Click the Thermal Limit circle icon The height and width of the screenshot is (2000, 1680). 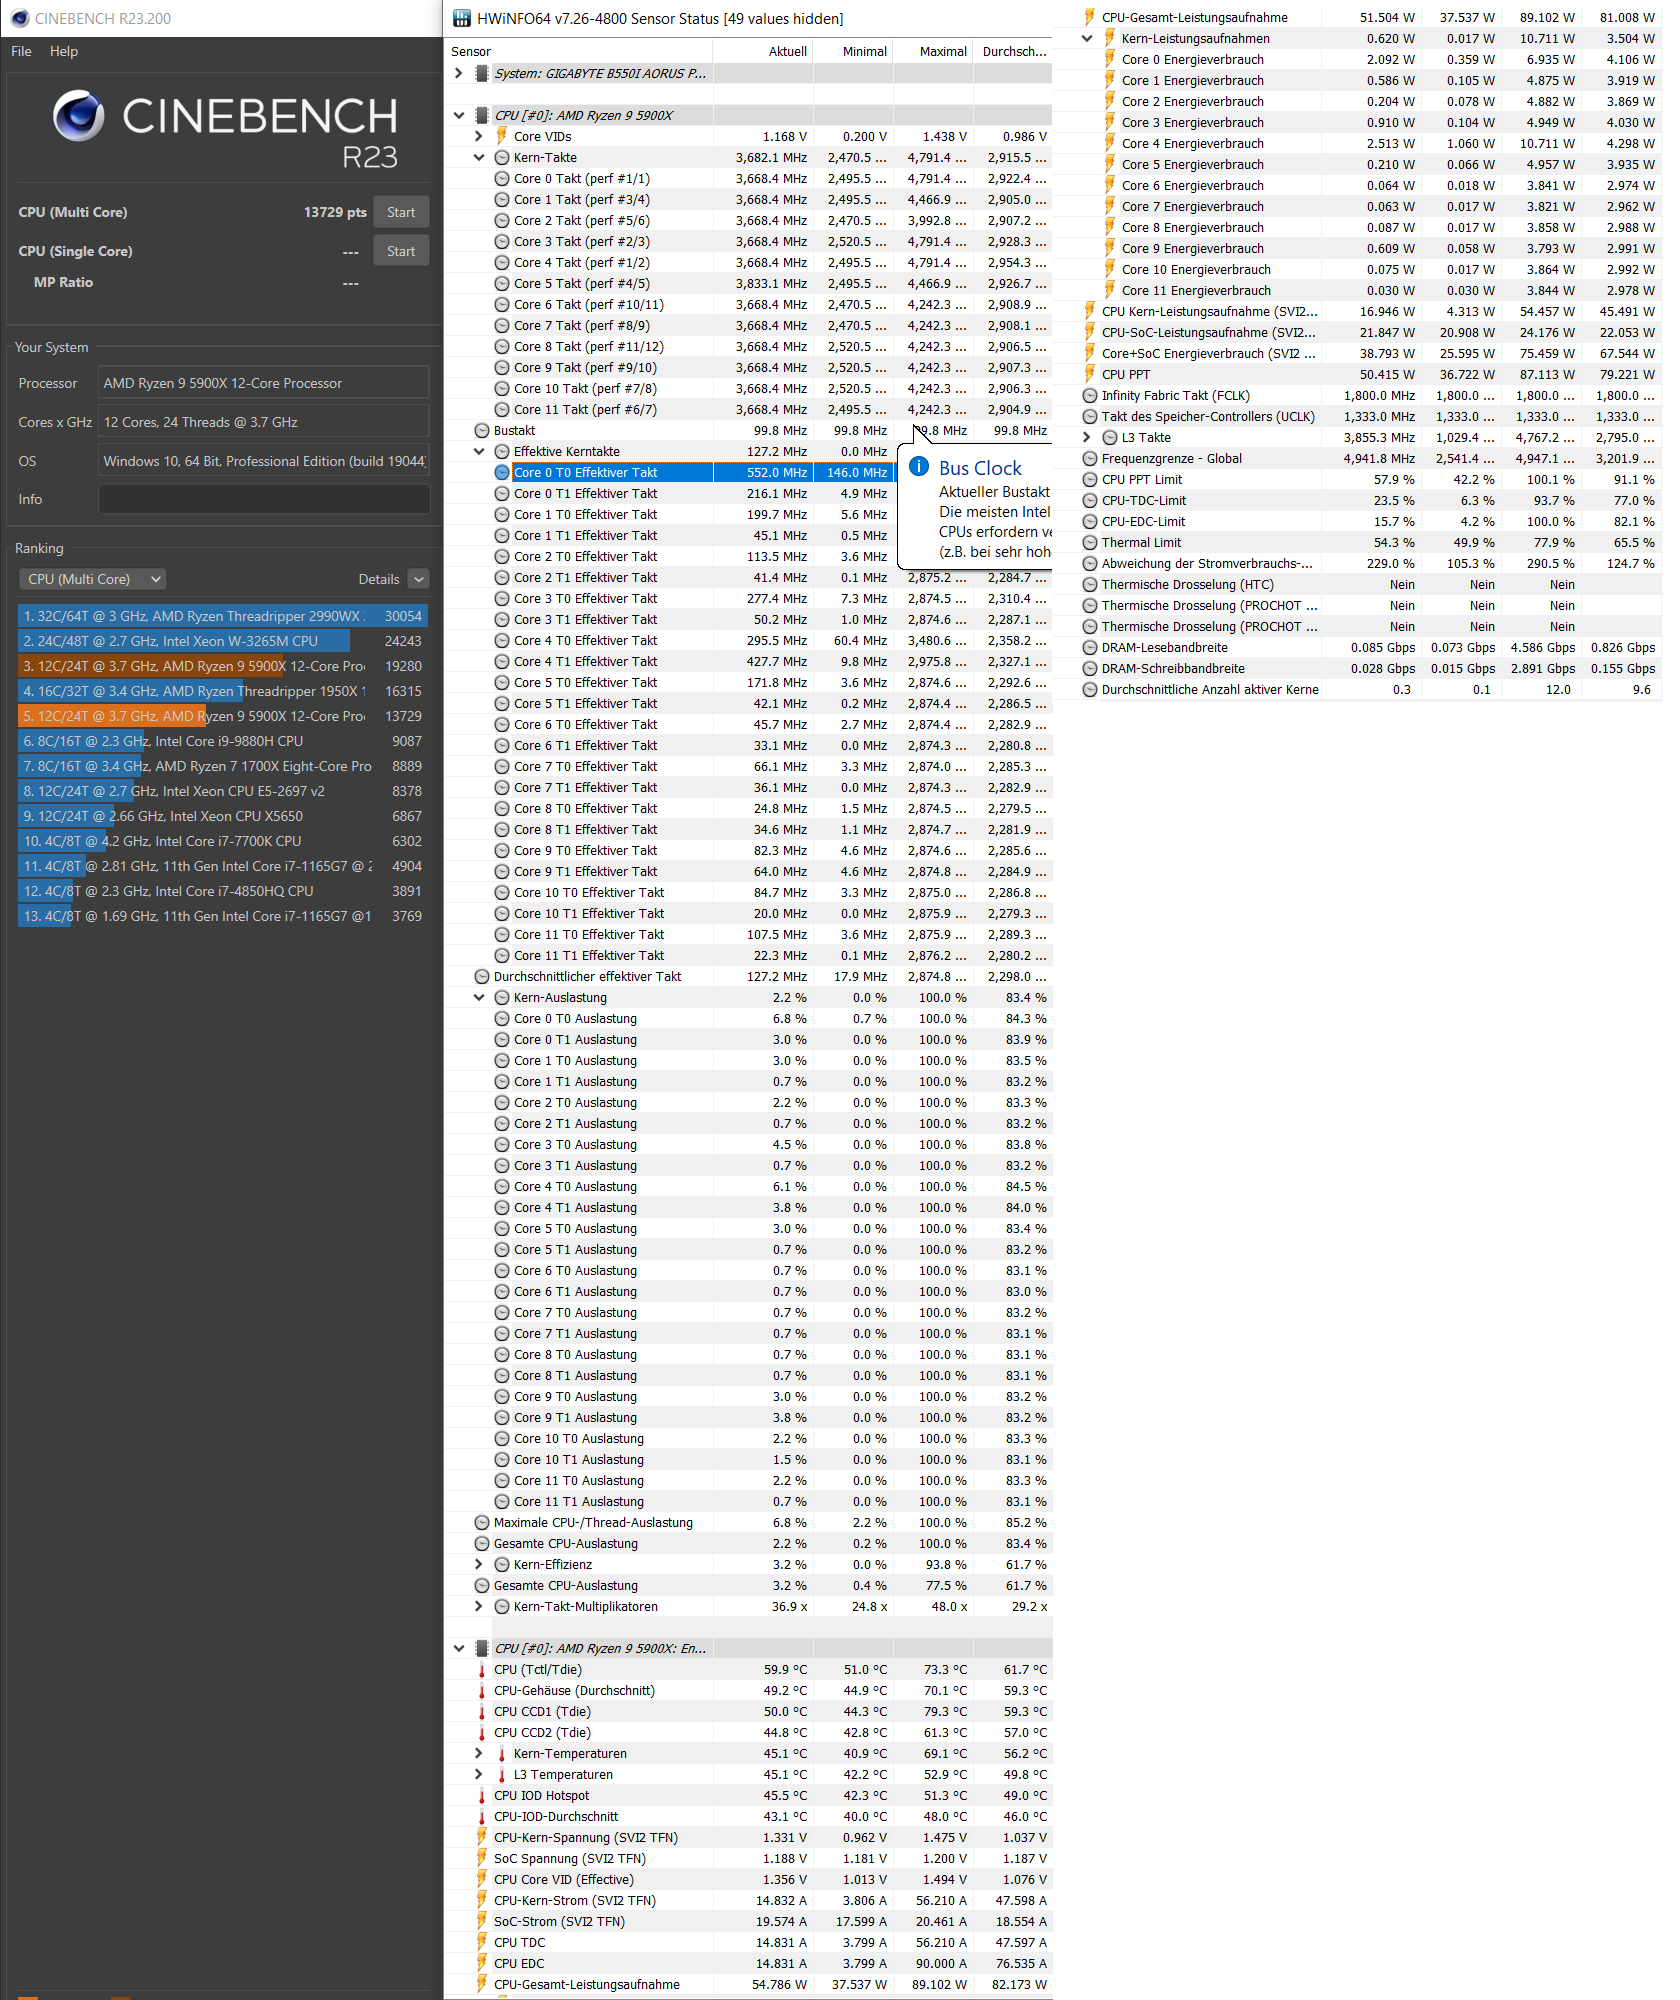(x=1090, y=542)
